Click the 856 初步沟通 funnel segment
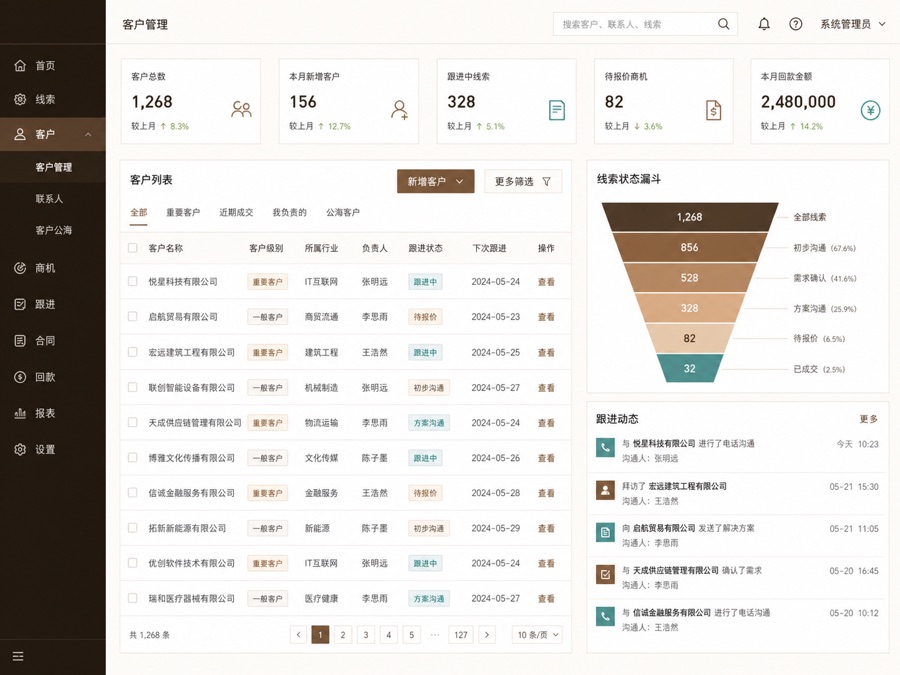Screen dimensions: 900x675 pos(689,247)
